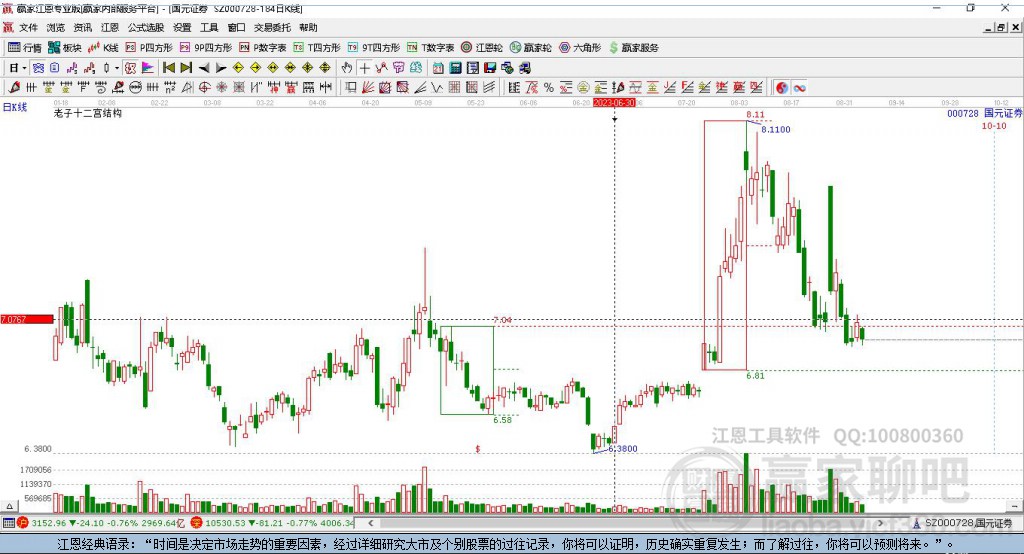1024x554 pixels.
Task: Open the 板块 sector view
Action: 65,47
